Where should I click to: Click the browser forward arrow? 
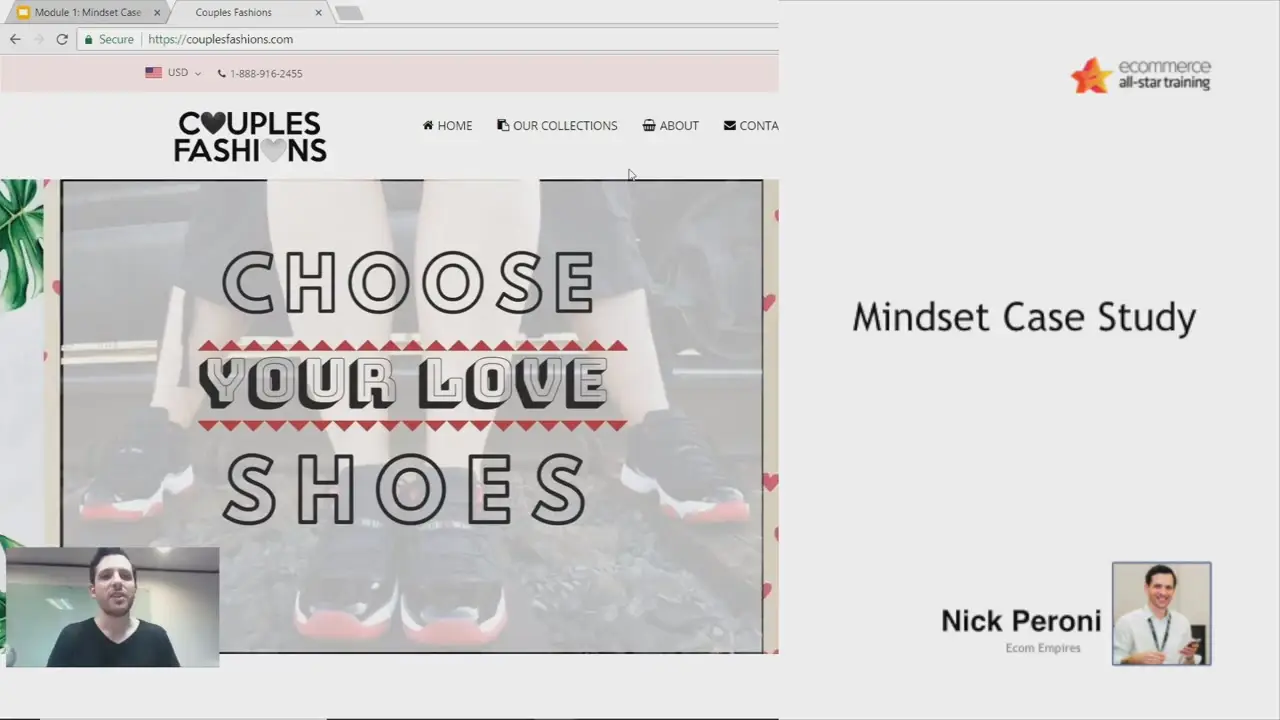(39, 39)
